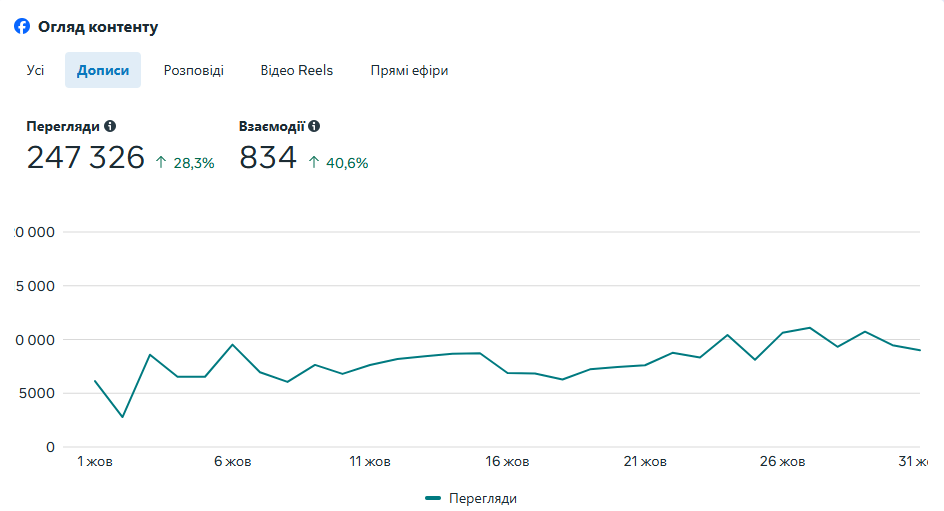Click the 1 жов axis label
This screenshot has height=511, width=944.
(x=95, y=462)
